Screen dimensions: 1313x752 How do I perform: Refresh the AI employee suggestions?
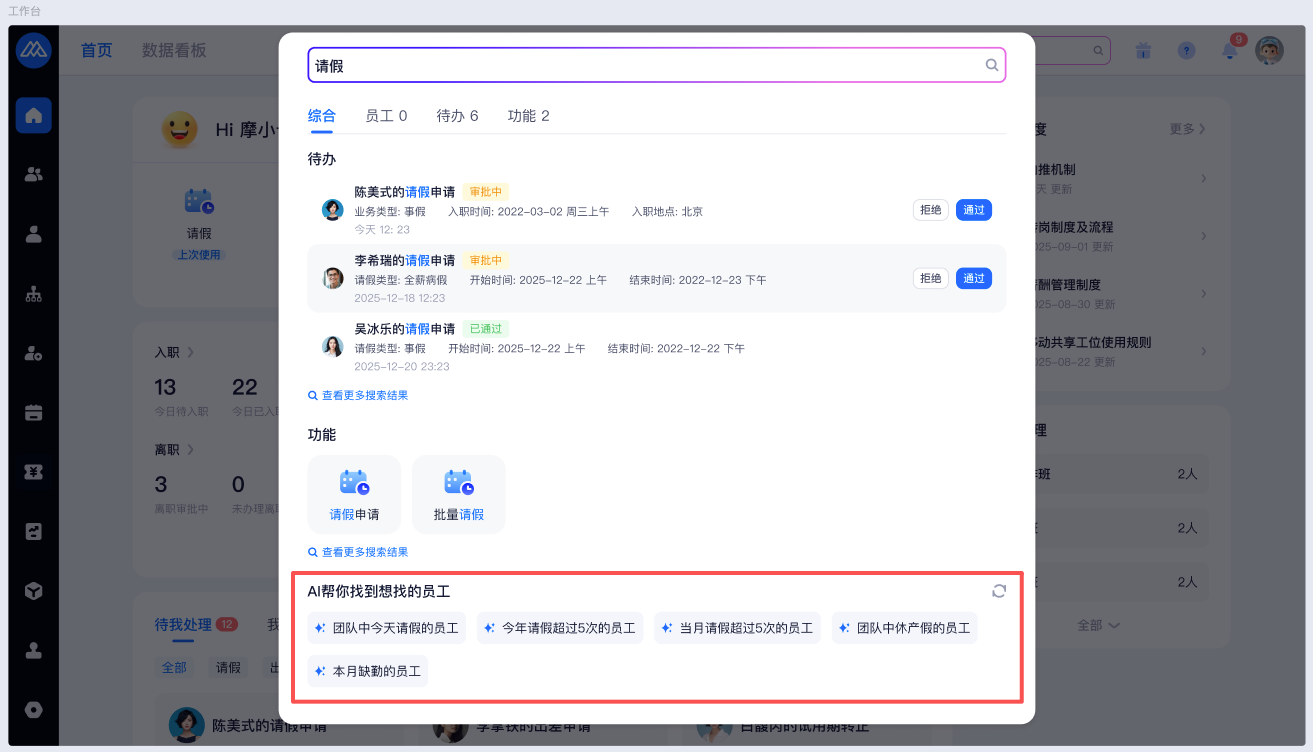coord(998,591)
